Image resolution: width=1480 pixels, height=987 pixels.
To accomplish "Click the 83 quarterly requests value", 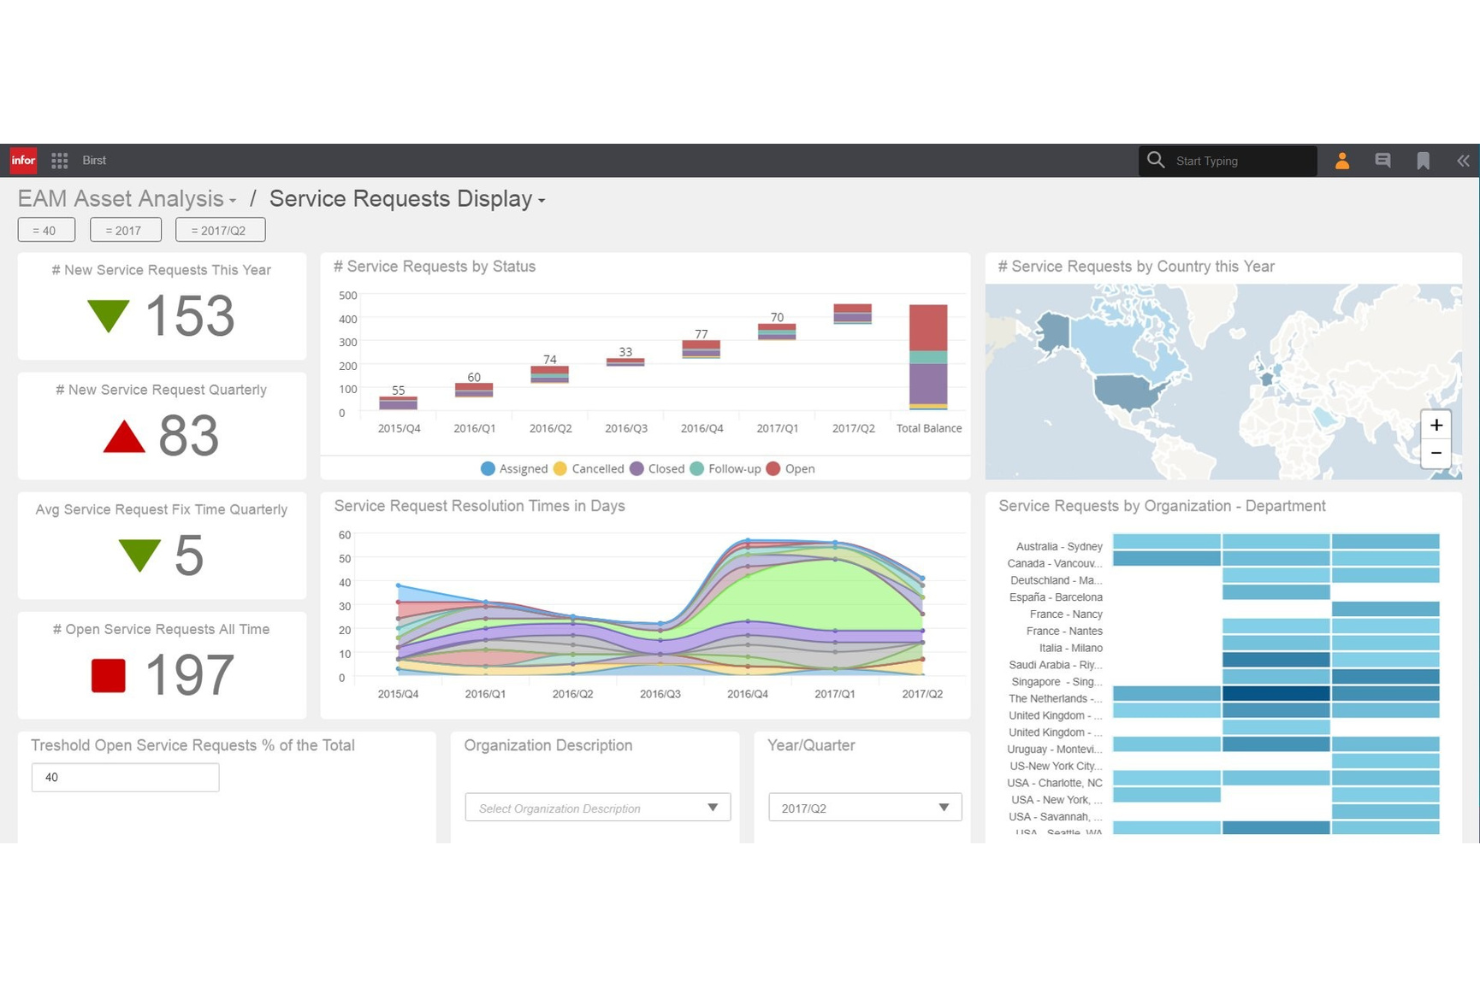I will pyautogui.click(x=189, y=436).
